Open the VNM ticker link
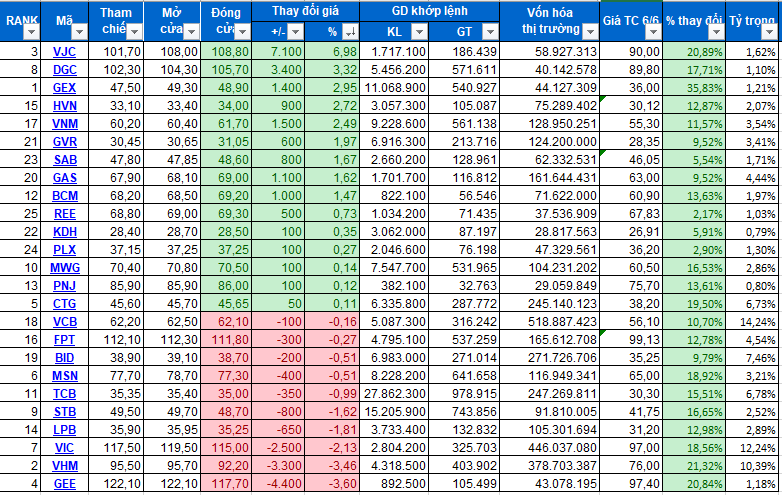782x495 pixels. (x=64, y=124)
